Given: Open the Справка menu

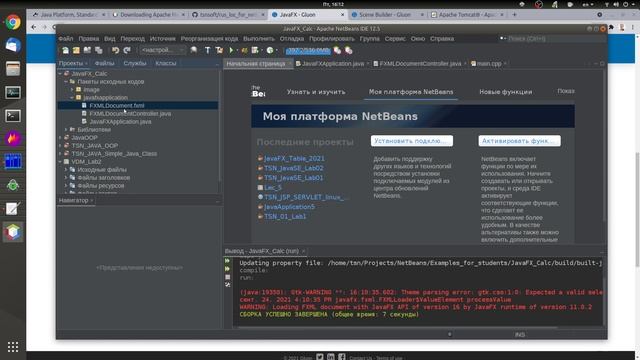Looking at the screenshot, I should pyautogui.click(x=442, y=39).
